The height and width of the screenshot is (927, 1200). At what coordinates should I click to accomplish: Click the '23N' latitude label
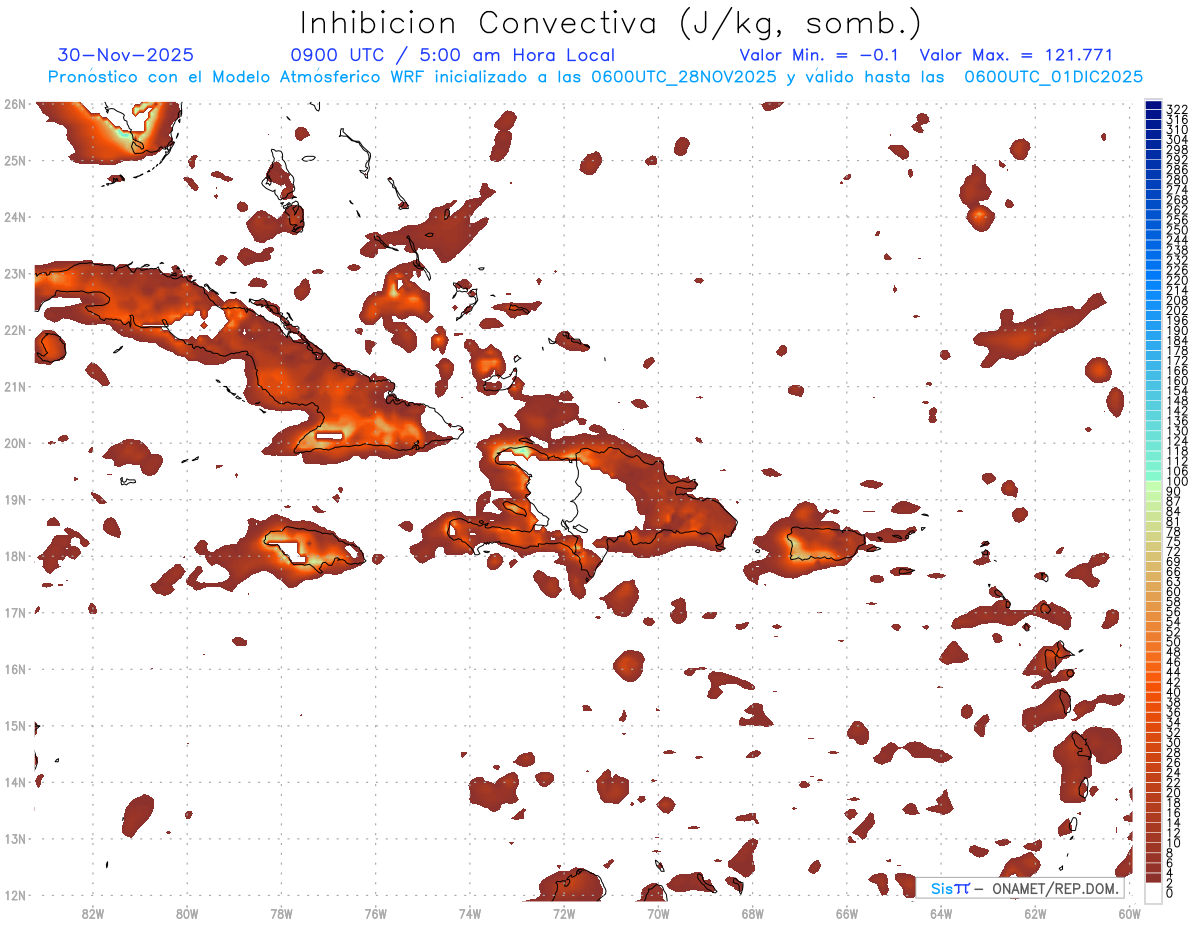tap(14, 273)
